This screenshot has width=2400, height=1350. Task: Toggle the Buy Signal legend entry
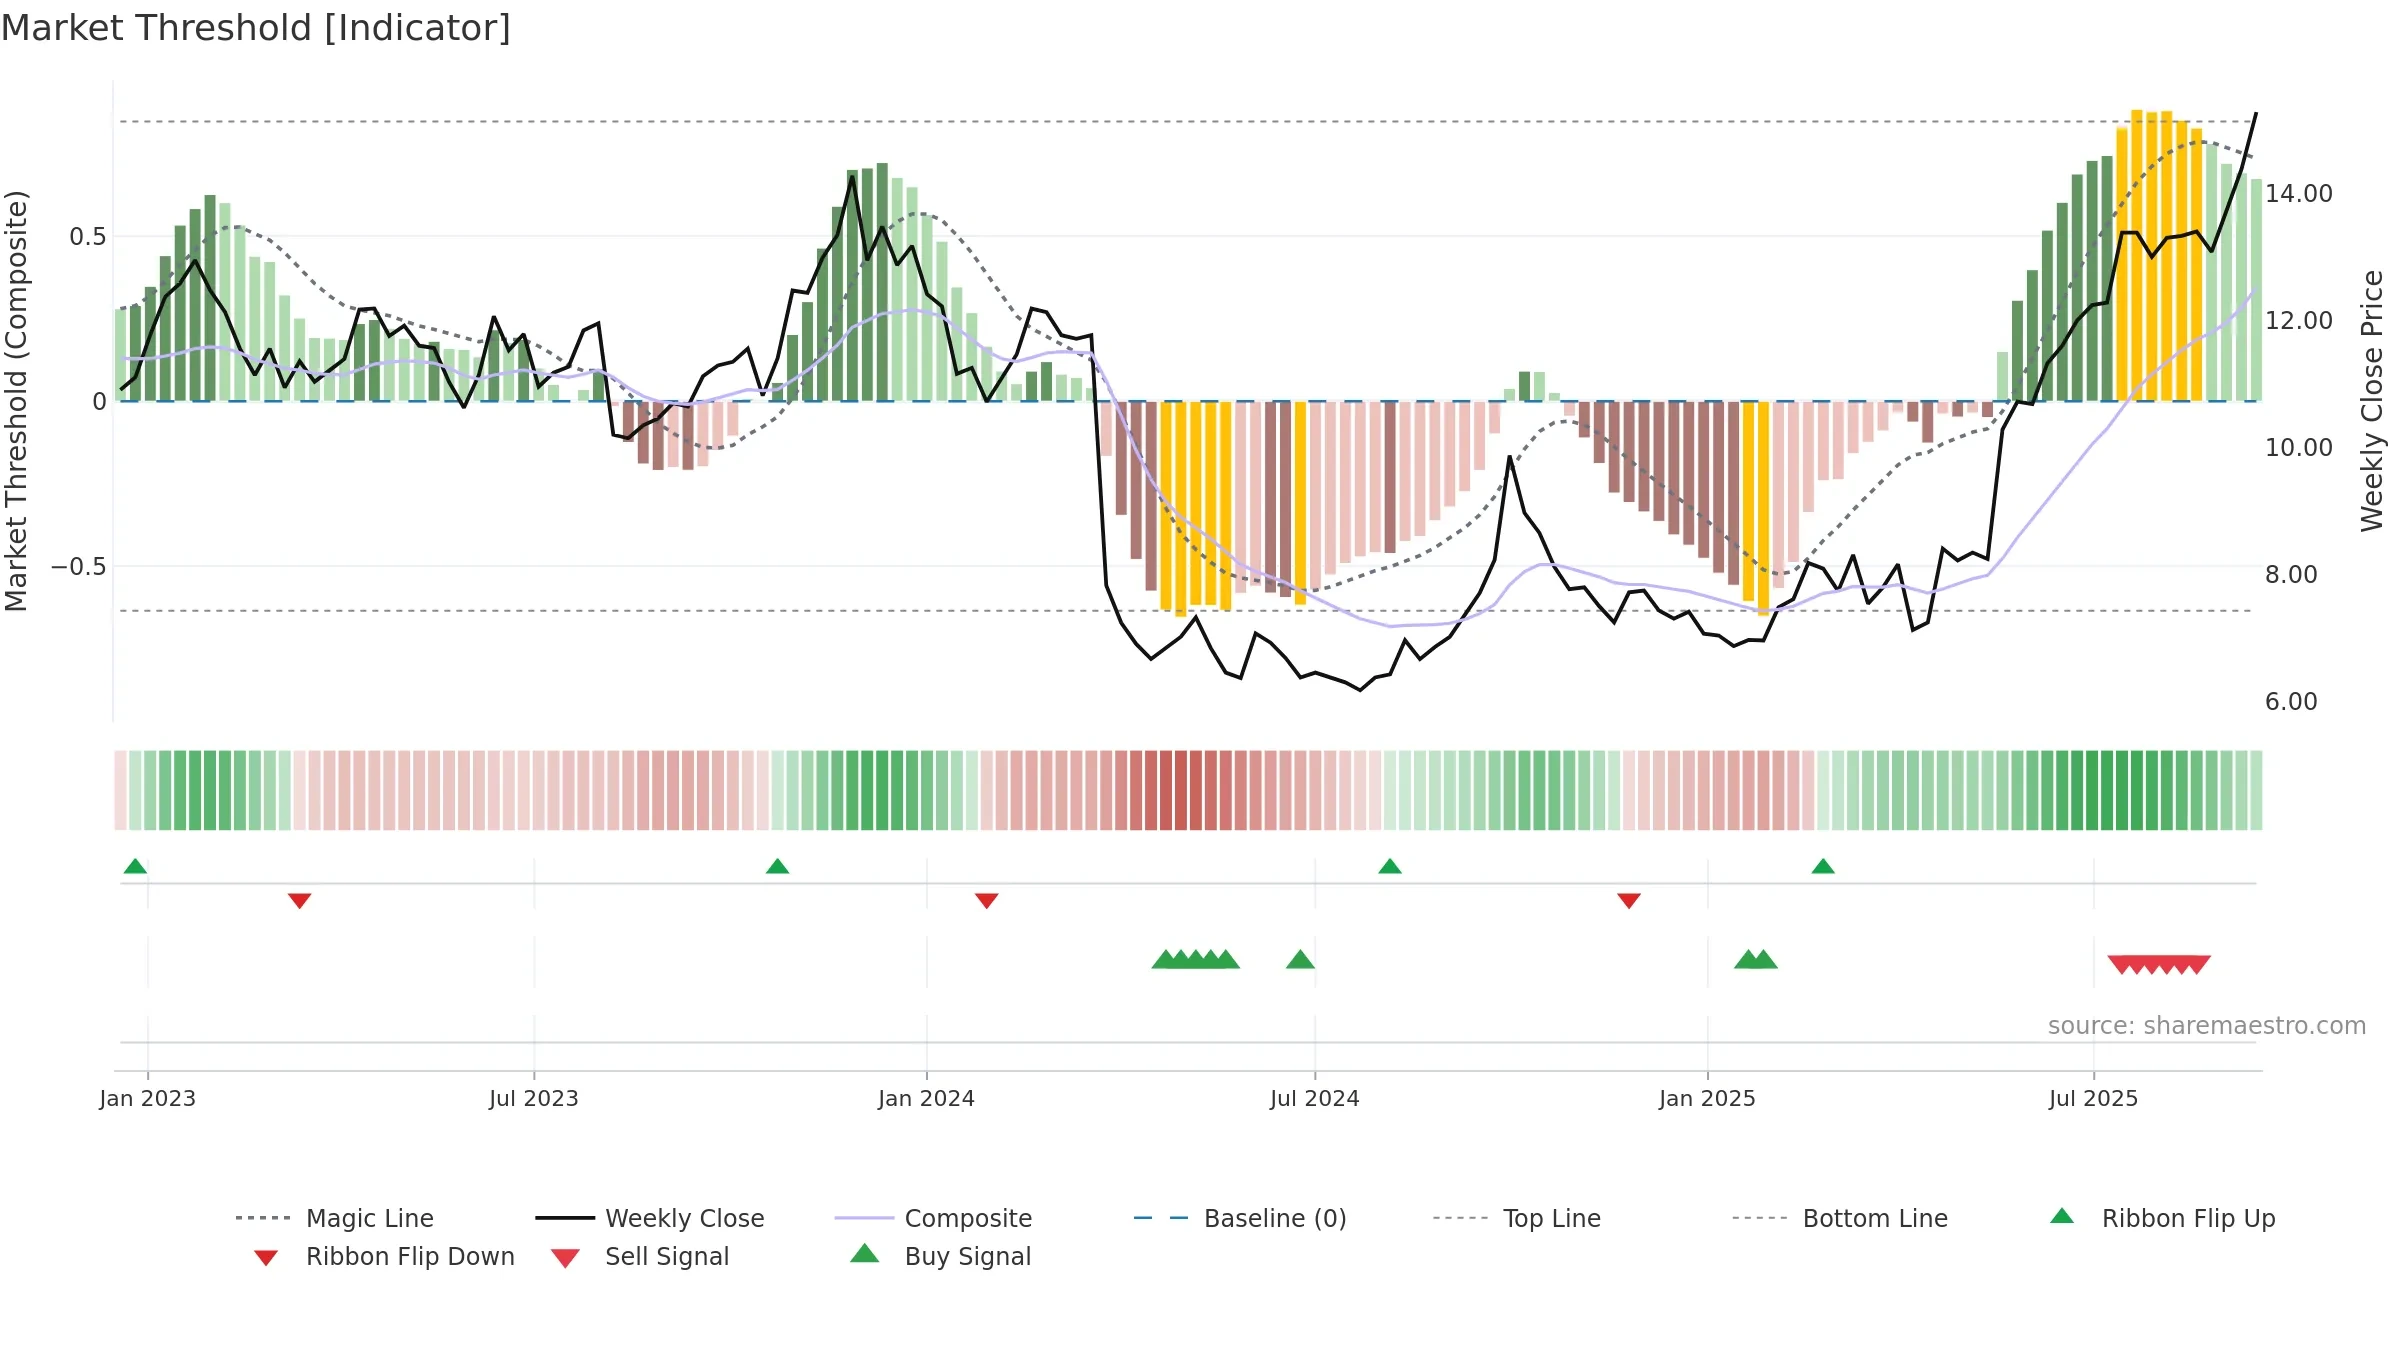pyautogui.click(x=940, y=1256)
